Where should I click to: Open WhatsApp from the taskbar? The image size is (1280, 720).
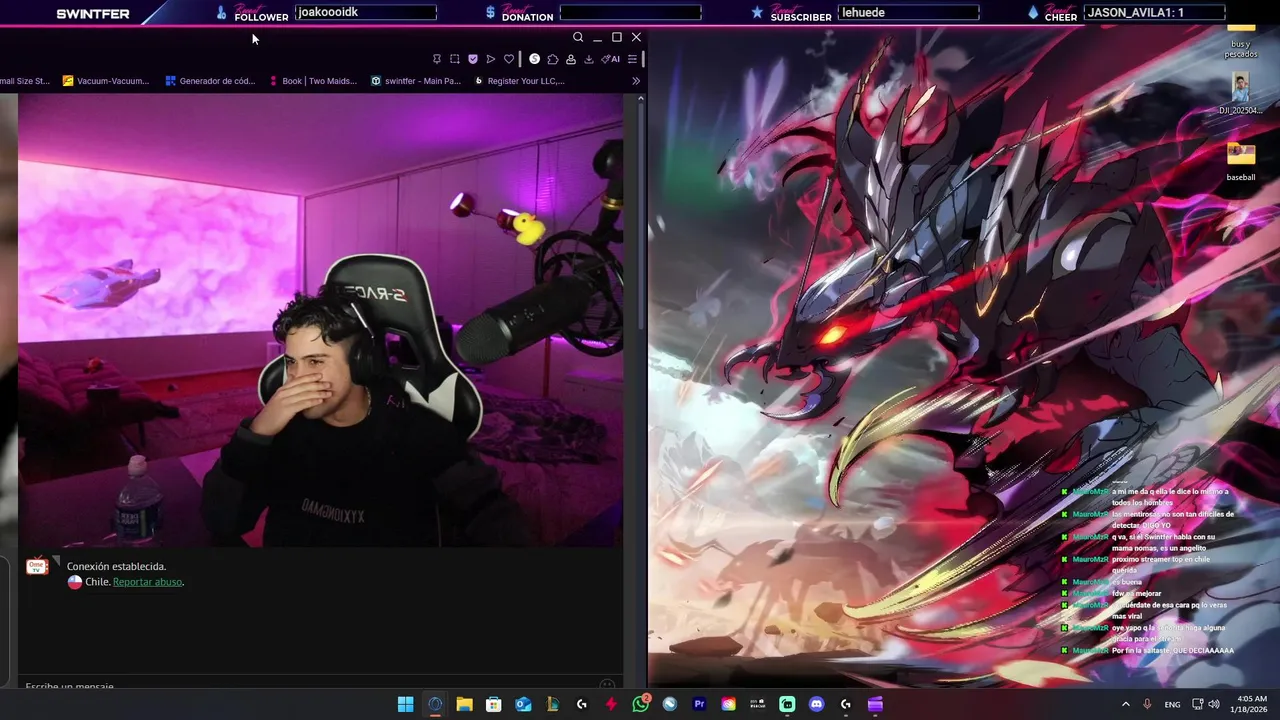641,704
